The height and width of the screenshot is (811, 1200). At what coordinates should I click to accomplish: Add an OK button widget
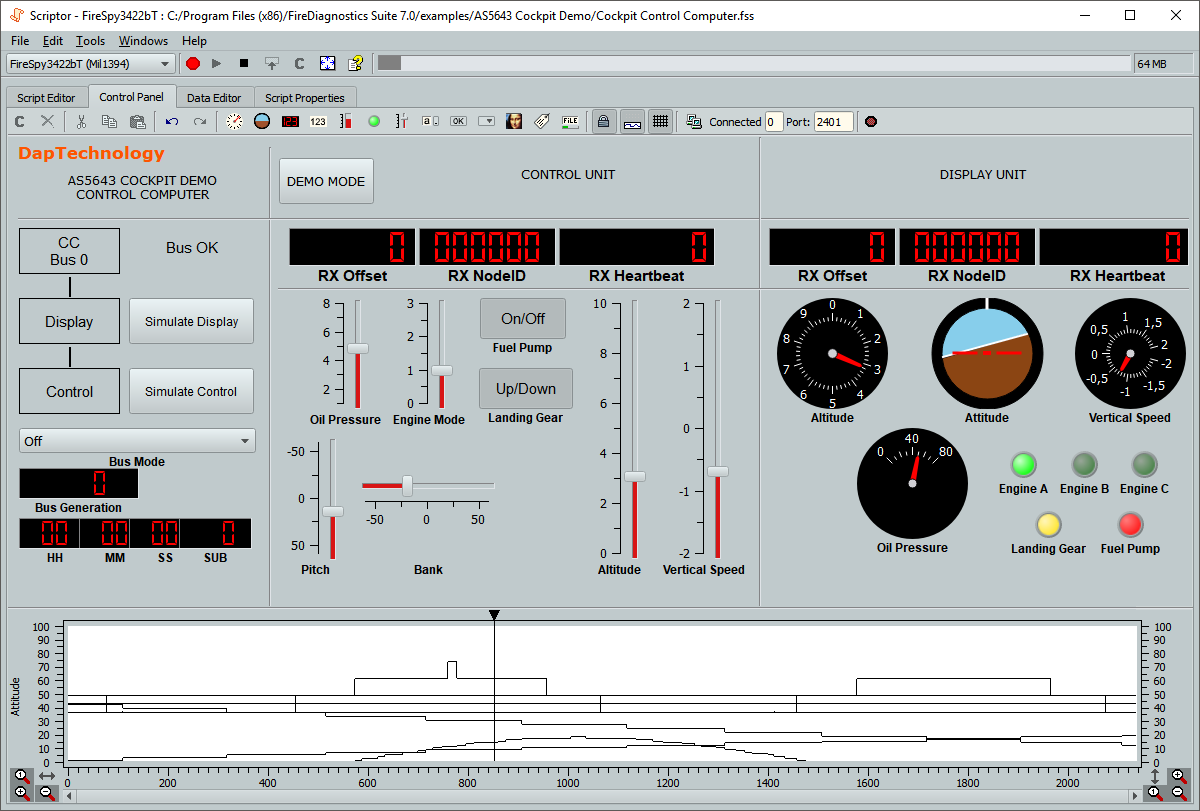coord(458,122)
